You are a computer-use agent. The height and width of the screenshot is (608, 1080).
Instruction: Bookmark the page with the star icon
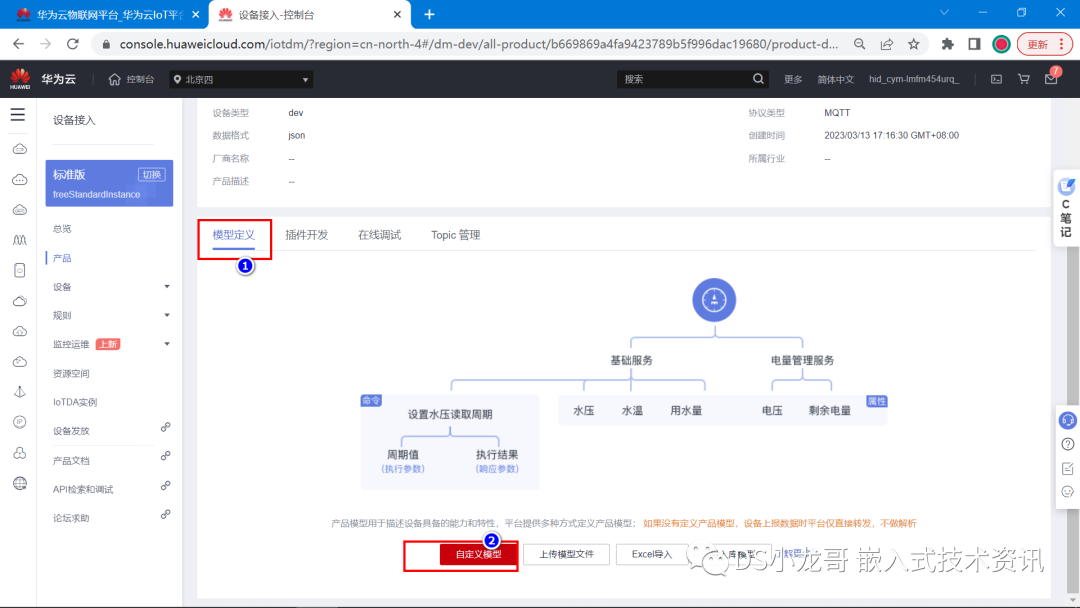click(914, 45)
